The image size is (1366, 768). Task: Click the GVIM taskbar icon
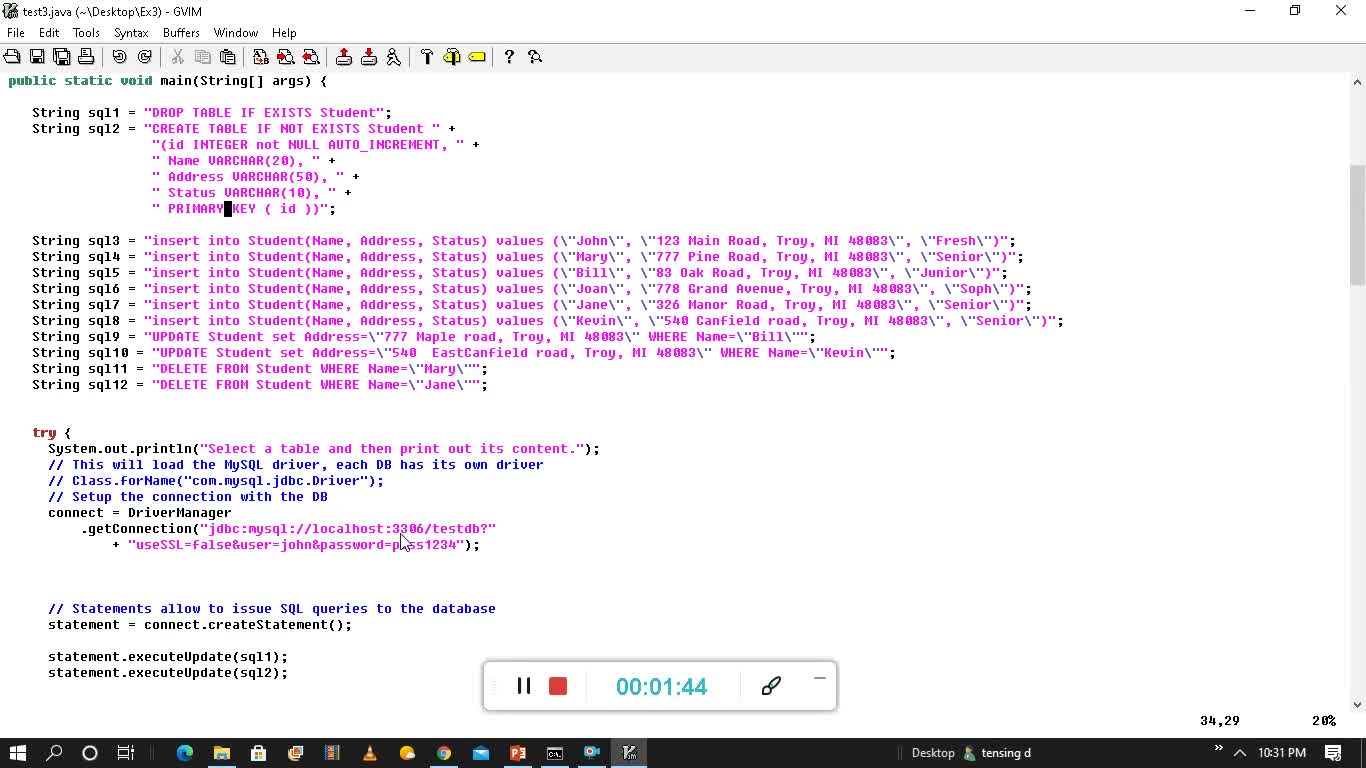click(x=629, y=753)
